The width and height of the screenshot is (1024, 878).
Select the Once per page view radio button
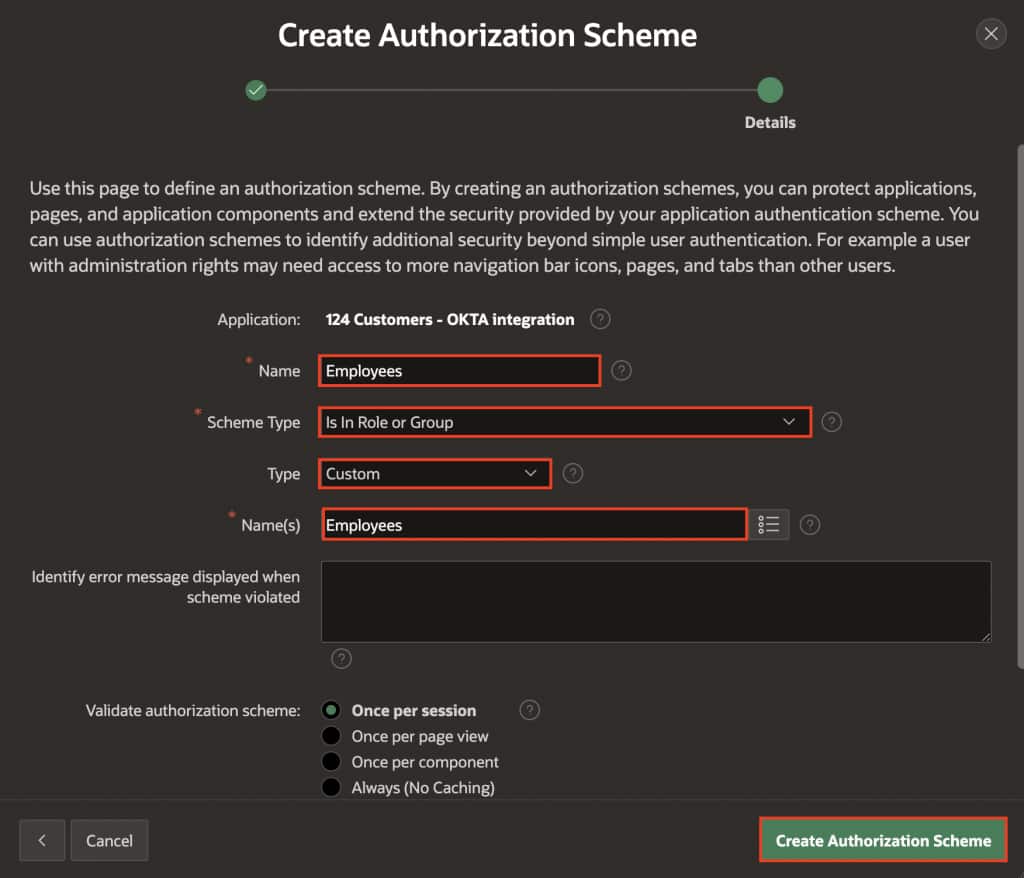[331, 736]
